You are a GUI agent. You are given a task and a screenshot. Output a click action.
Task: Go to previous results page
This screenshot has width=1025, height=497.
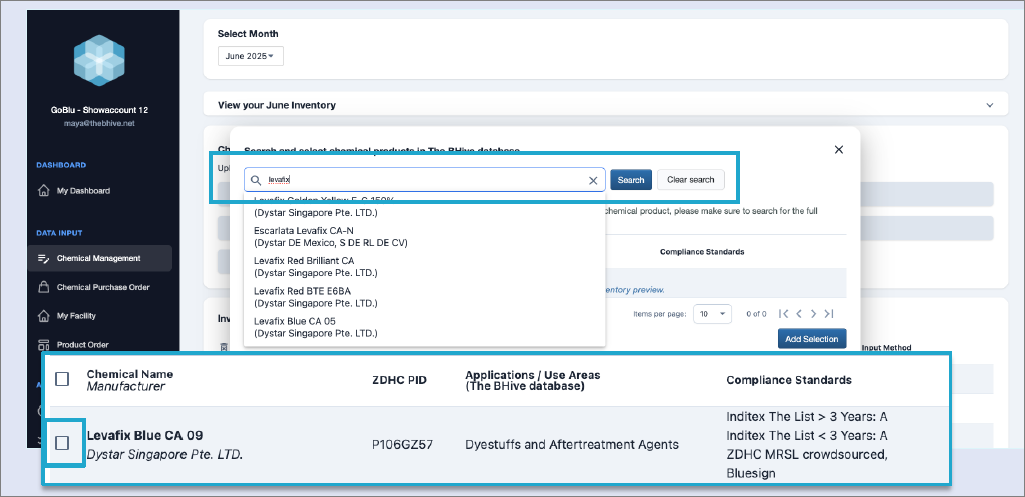tap(799, 314)
